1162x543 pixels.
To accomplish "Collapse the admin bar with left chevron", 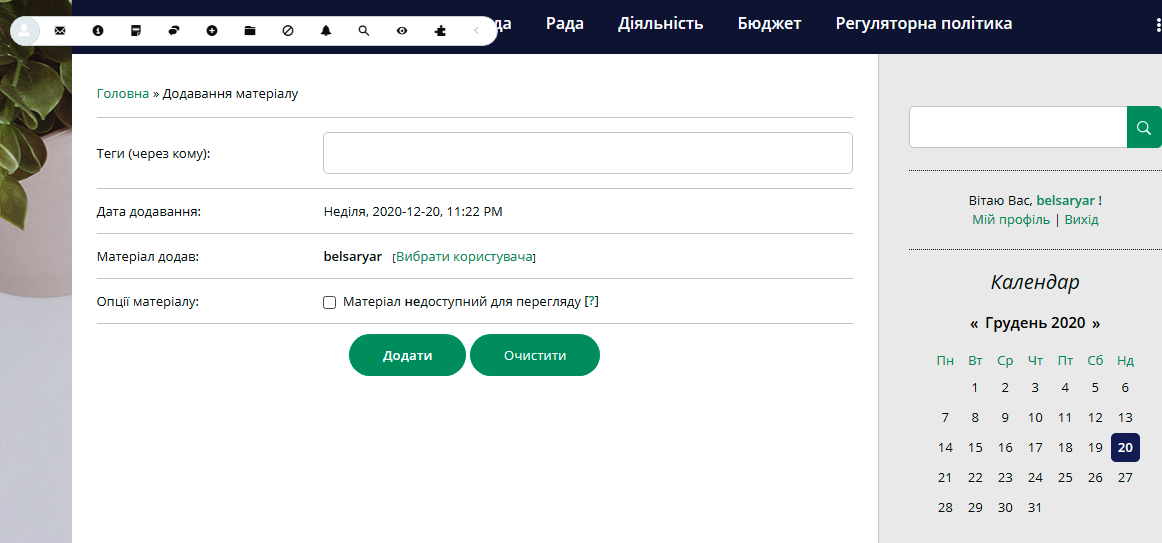I will [476, 31].
